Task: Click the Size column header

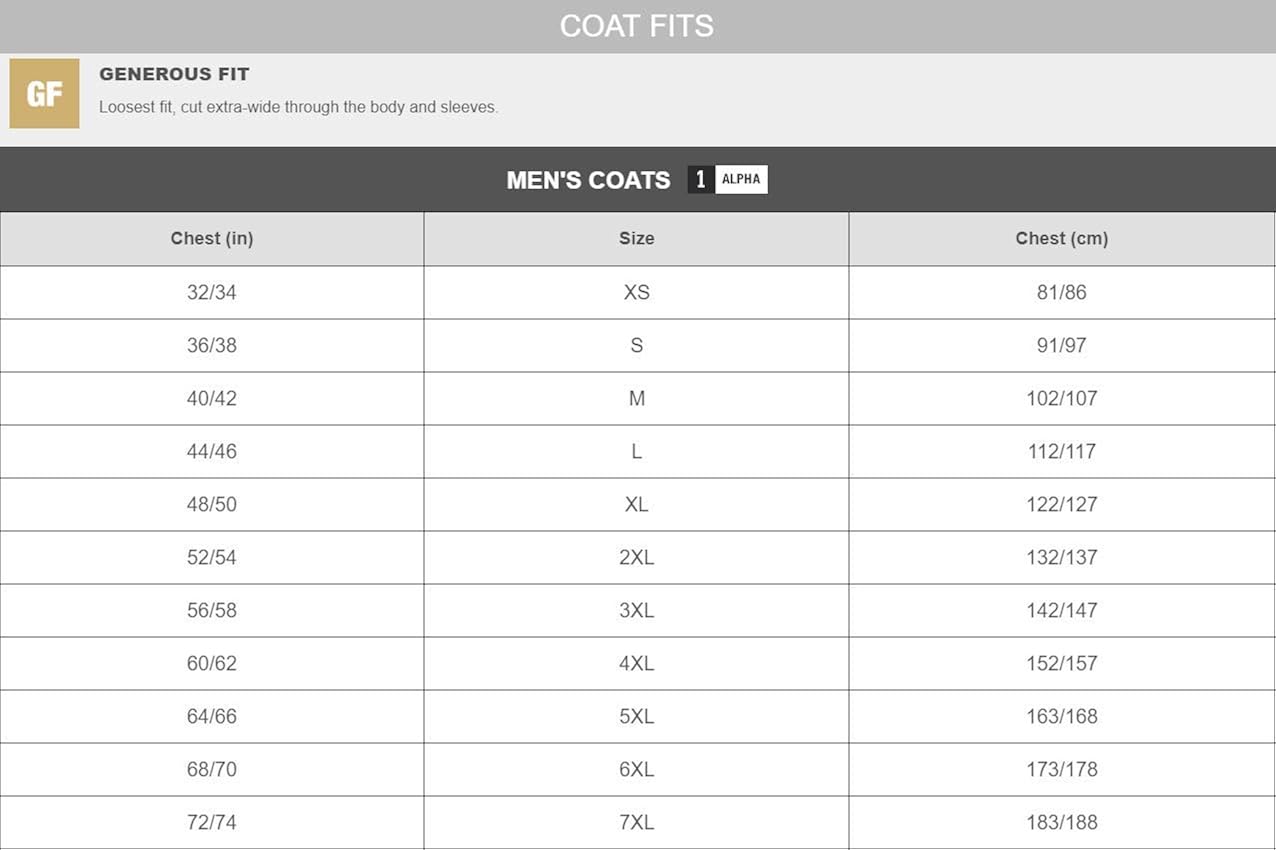Action: coord(636,238)
